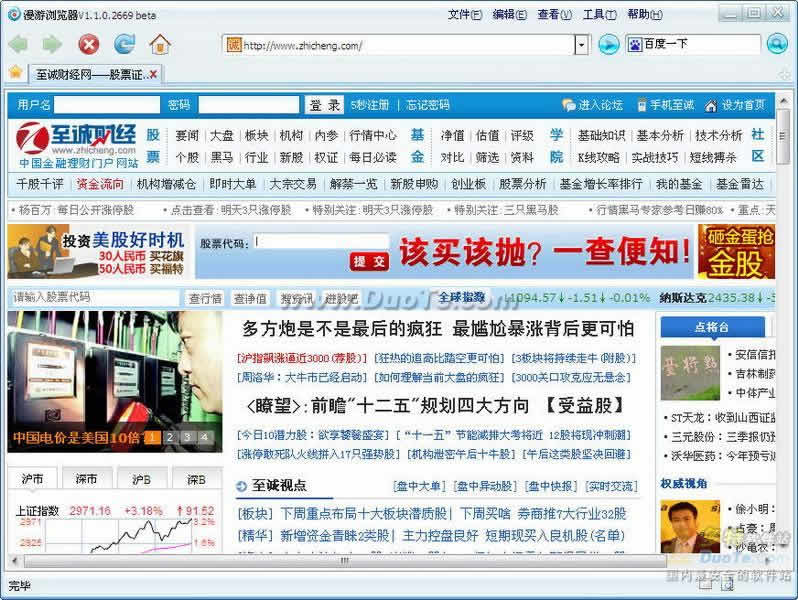This screenshot has height=600, width=798.
Task: Click the browser forward arrow icon
Action: point(51,45)
